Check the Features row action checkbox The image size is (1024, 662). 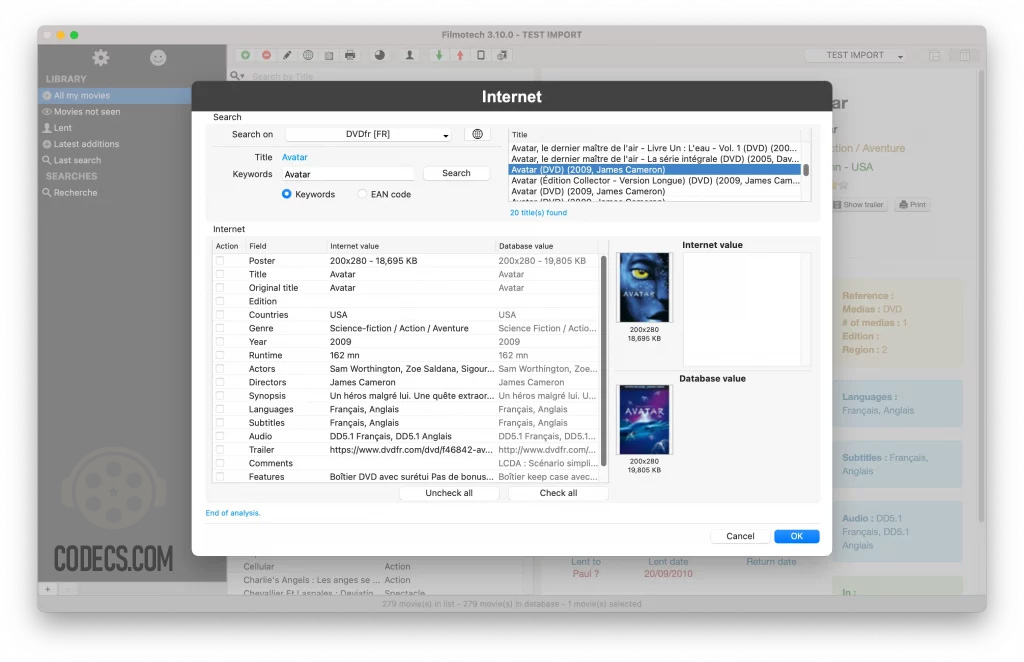[220, 477]
